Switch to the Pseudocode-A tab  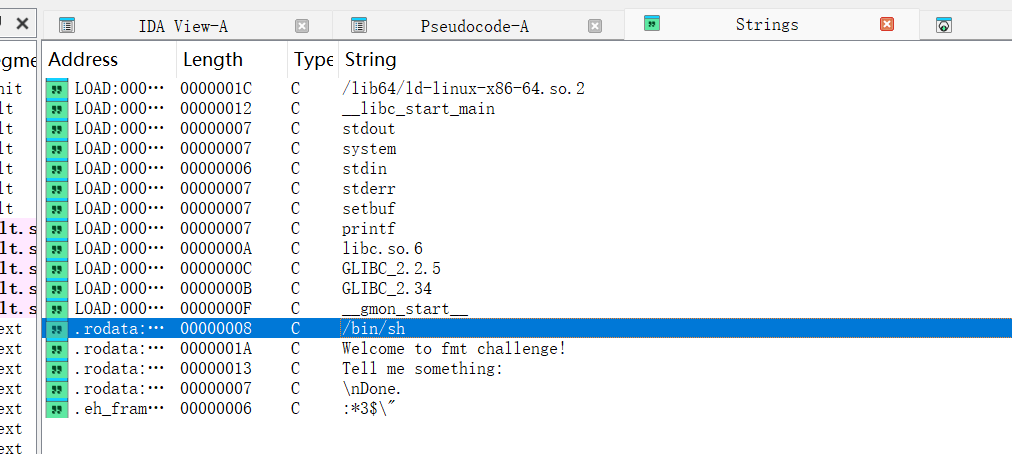coord(474,26)
